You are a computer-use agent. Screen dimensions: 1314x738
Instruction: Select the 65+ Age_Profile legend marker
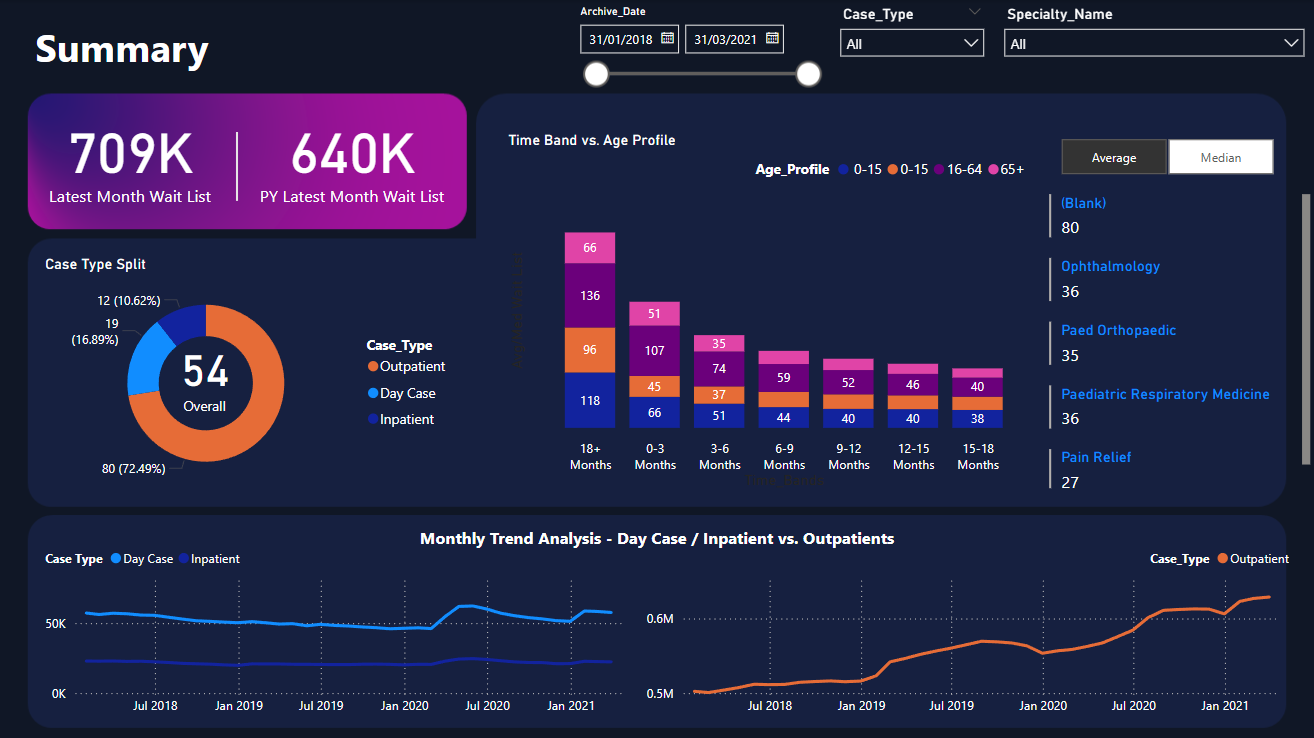[994, 170]
